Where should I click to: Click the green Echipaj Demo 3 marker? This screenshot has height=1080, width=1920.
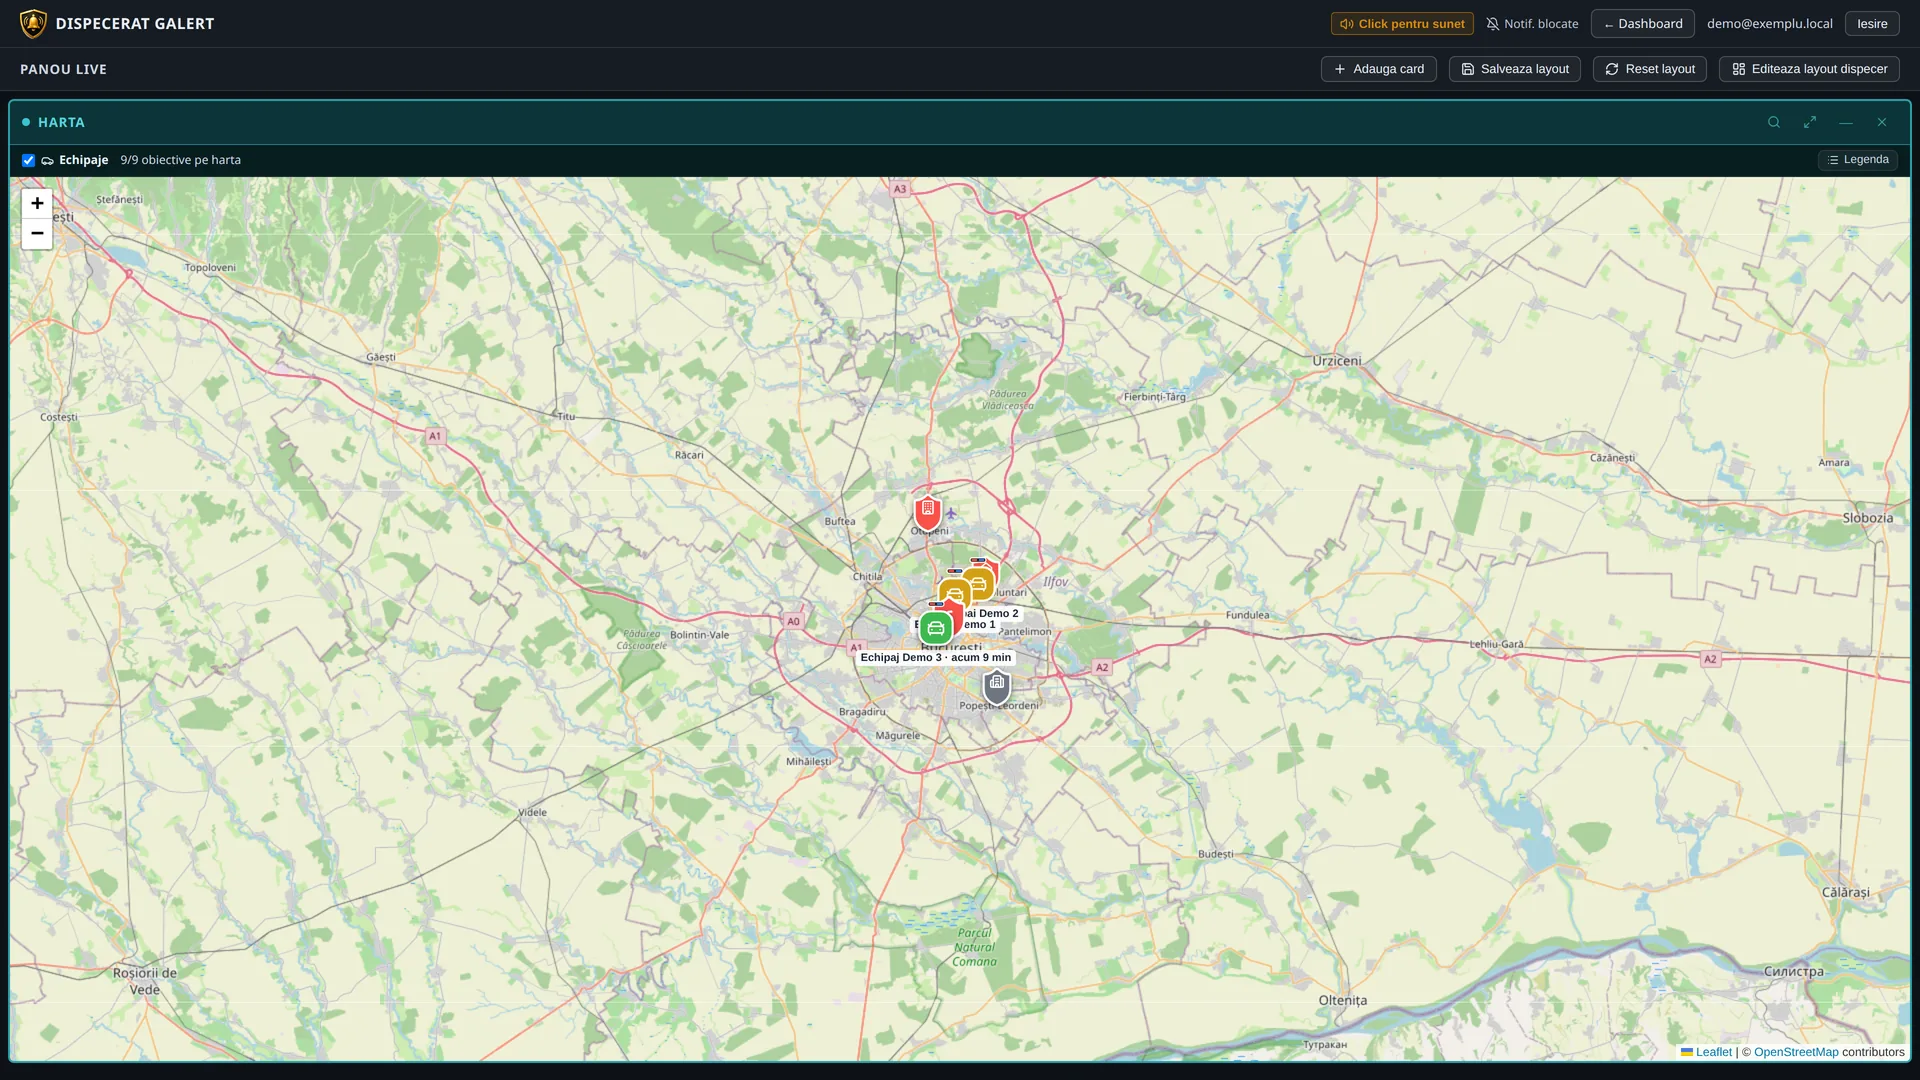(935, 628)
